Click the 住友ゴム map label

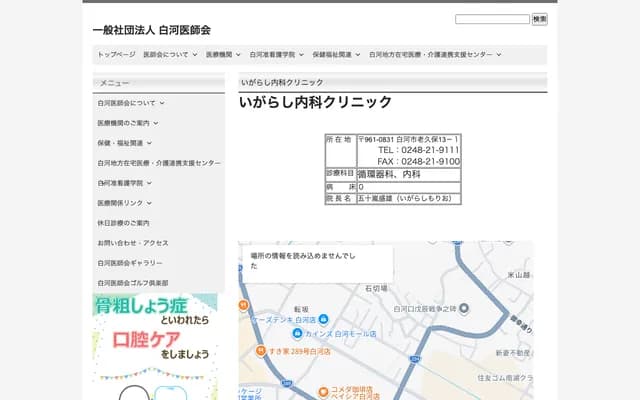coord(505,378)
